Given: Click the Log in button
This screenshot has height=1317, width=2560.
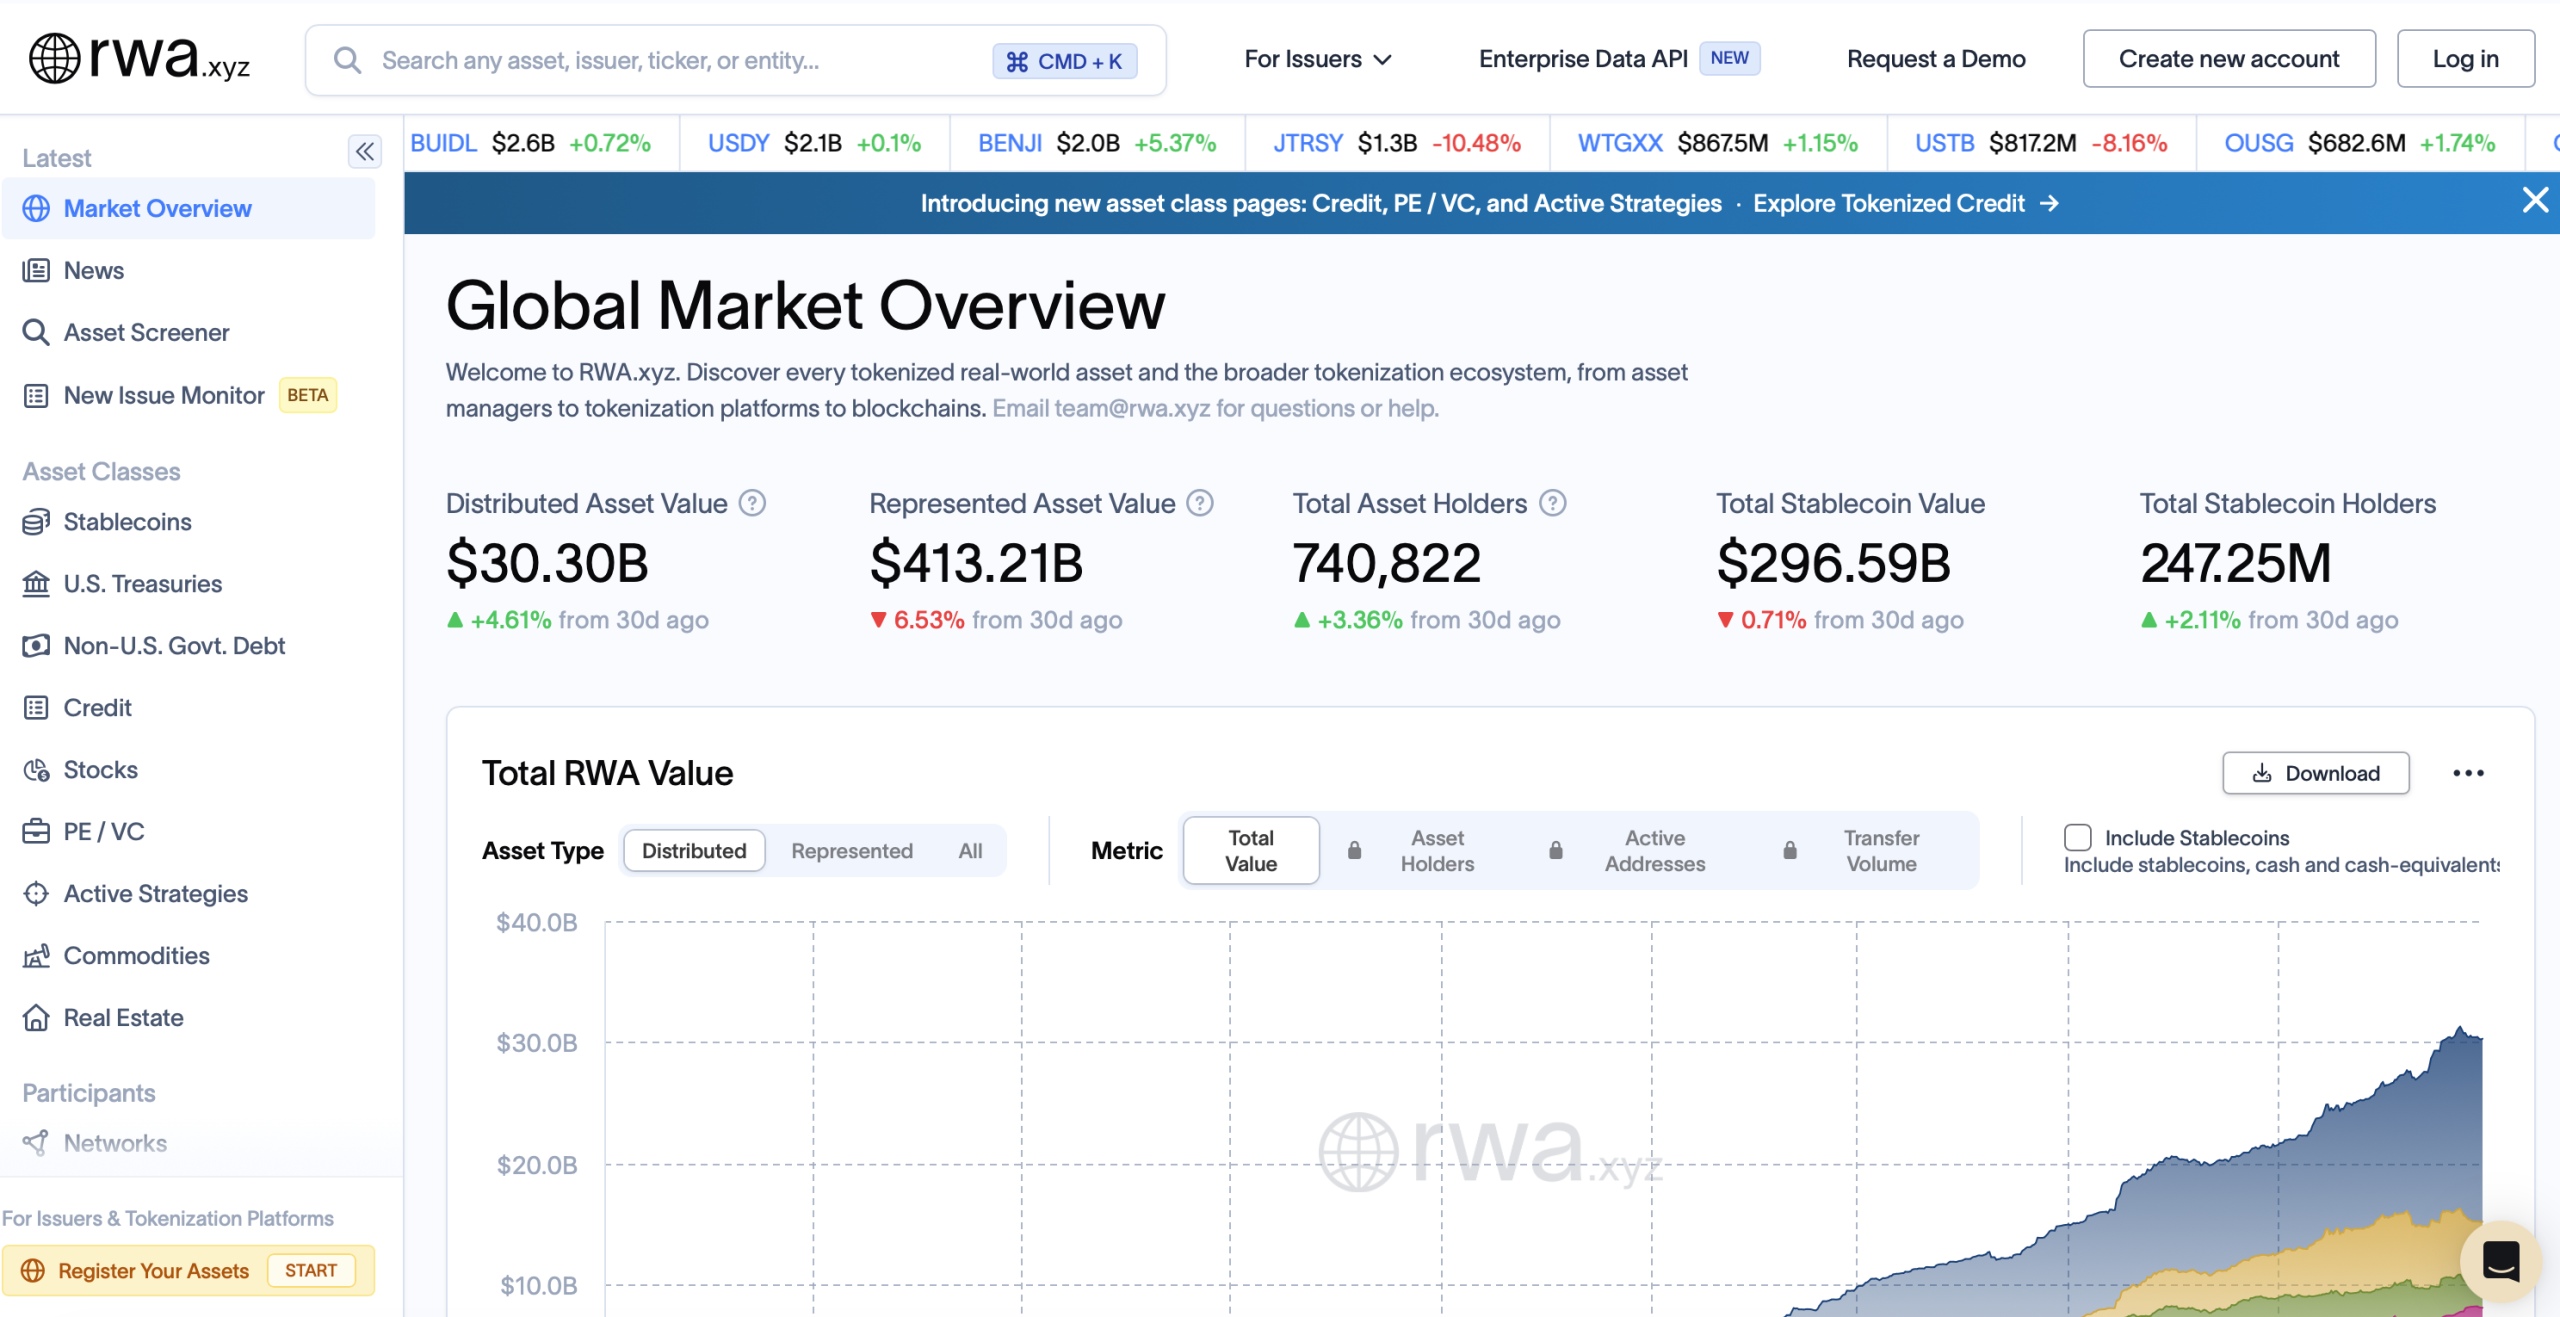Looking at the screenshot, I should [2465, 59].
